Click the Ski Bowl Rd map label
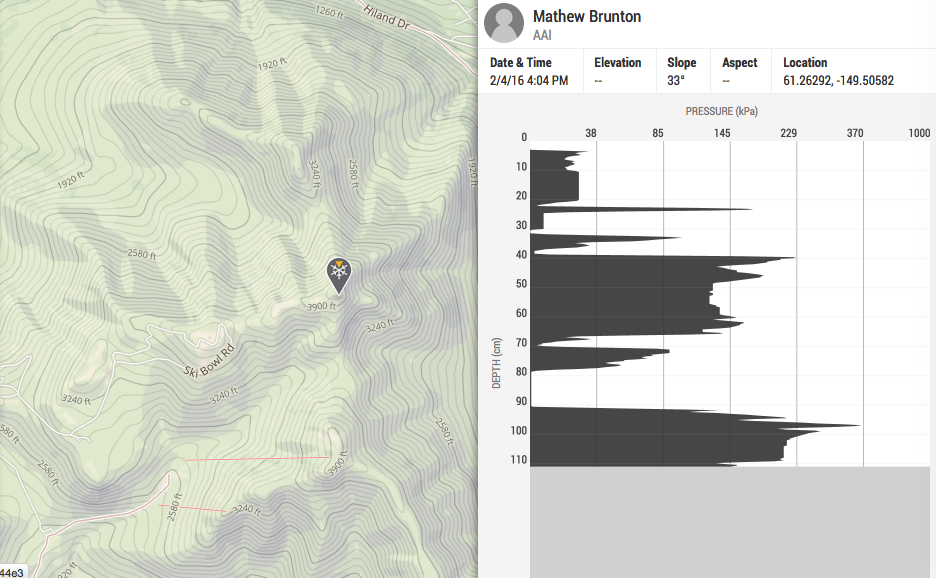 (209, 361)
